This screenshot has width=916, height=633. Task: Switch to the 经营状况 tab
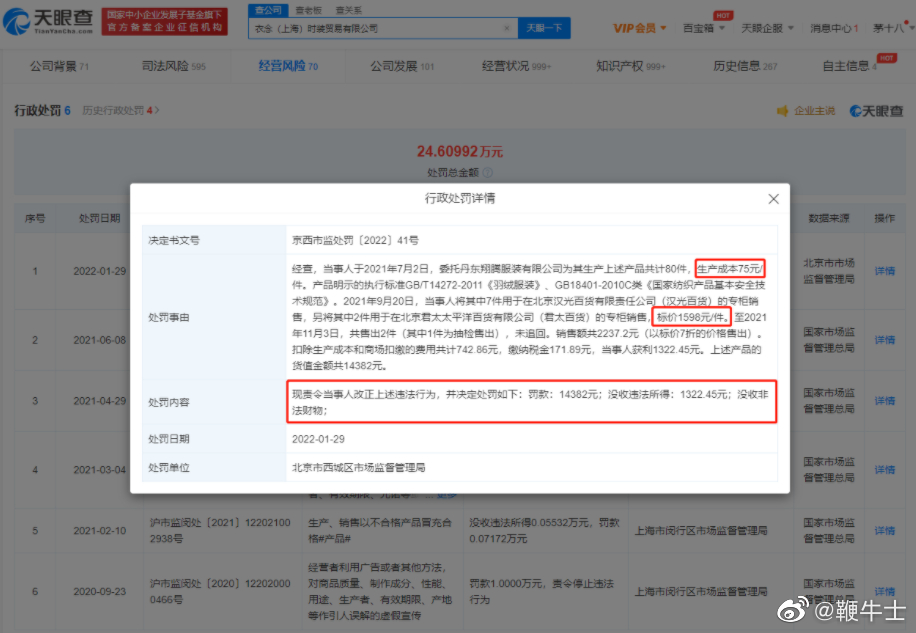pos(516,66)
